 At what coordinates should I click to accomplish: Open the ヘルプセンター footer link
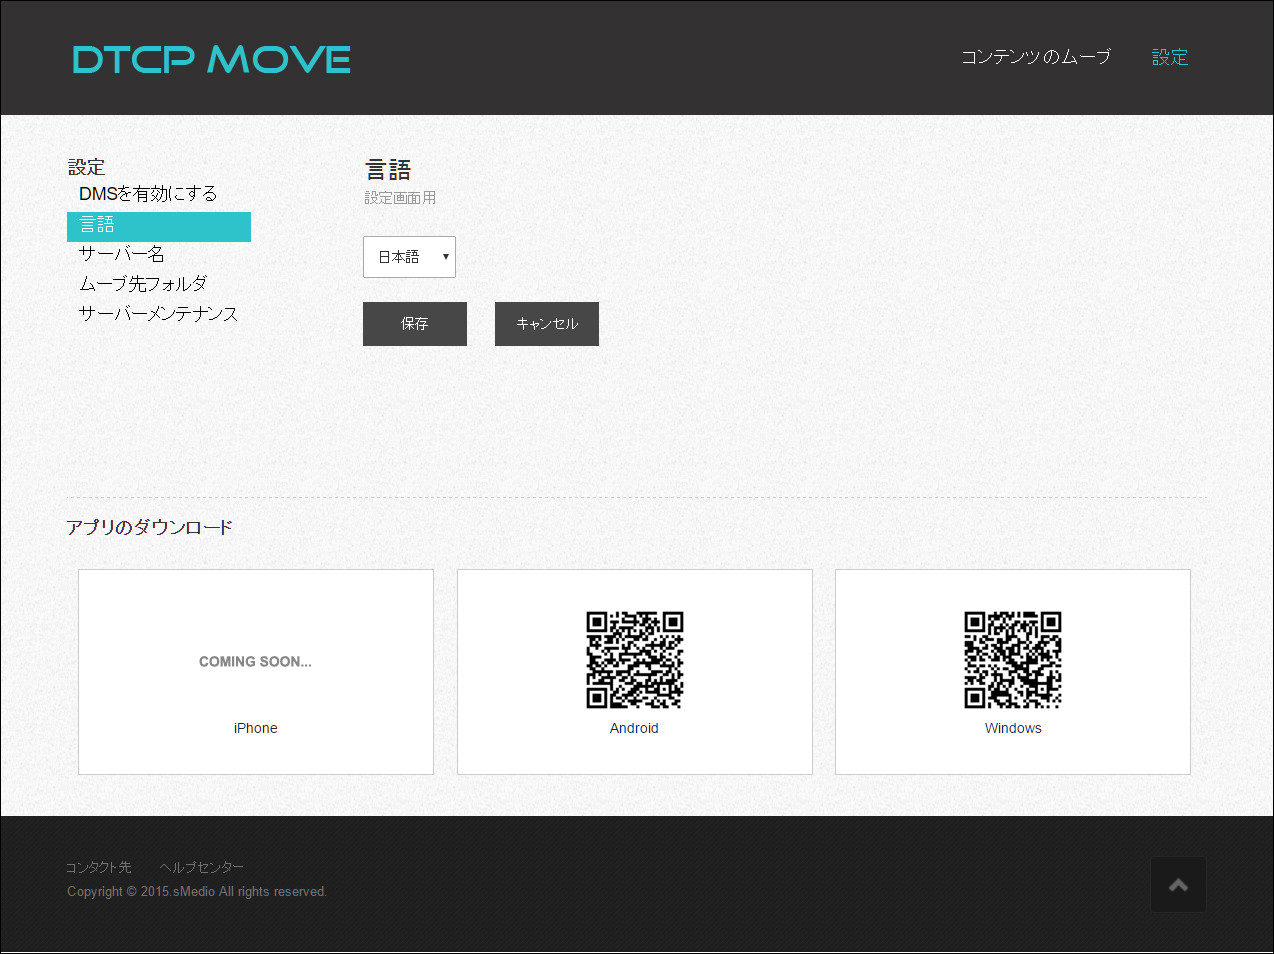[201, 867]
